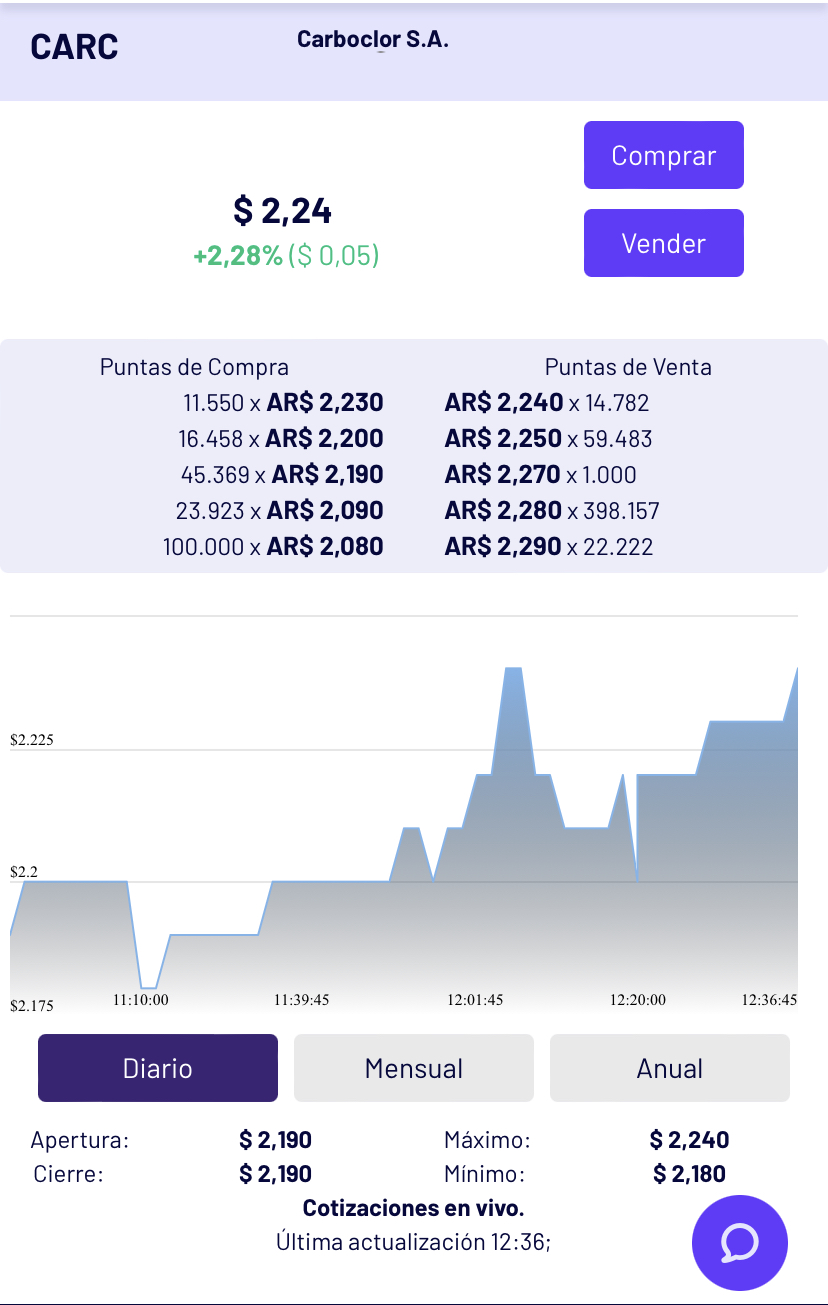Click the 12:20:00 time axis label
Image resolution: width=828 pixels, height=1305 pixels.
638,999
